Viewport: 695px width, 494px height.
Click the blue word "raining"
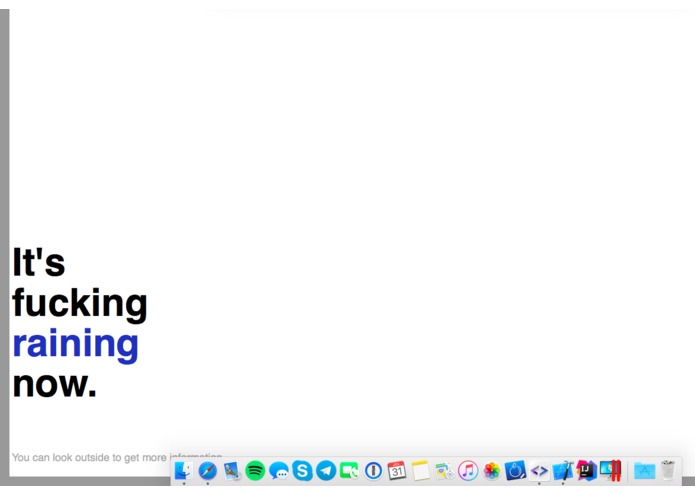(x=75, y=345)
